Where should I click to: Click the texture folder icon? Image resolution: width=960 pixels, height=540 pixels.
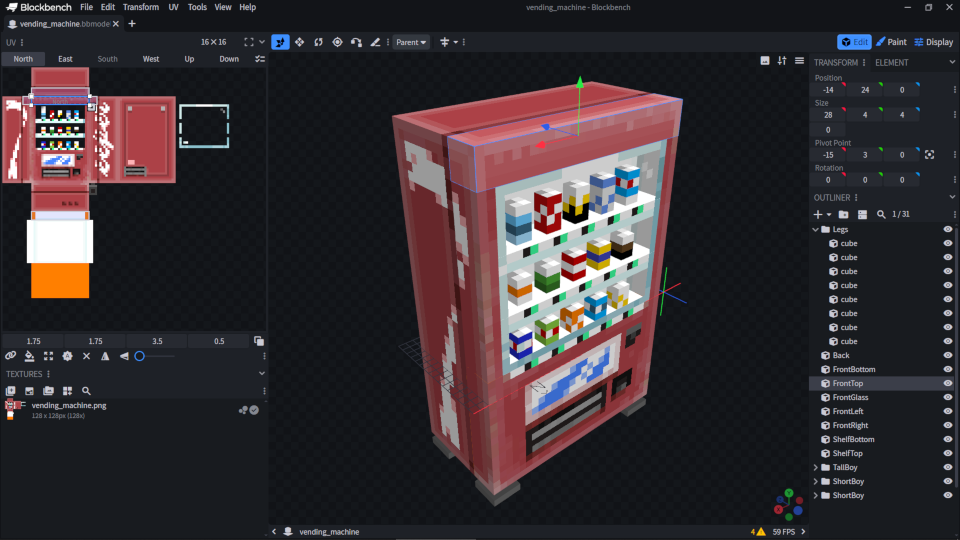pyautogui.click(x=48, y=391)
